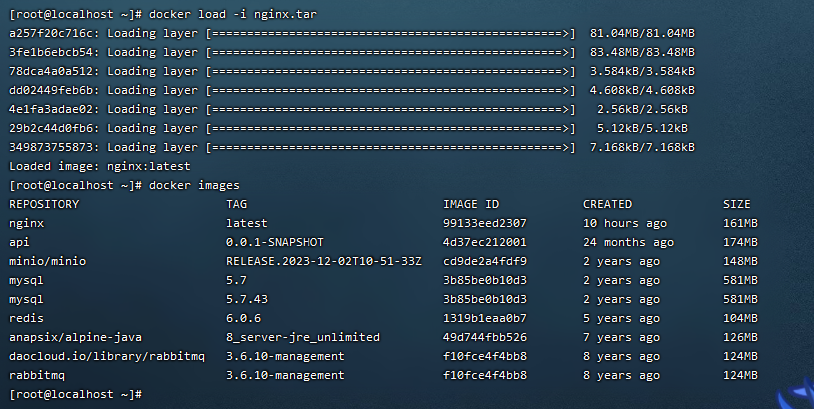Click the redis 6.0.6 tag
This screenshot has height=409, width=814.
tap(243, 318)
